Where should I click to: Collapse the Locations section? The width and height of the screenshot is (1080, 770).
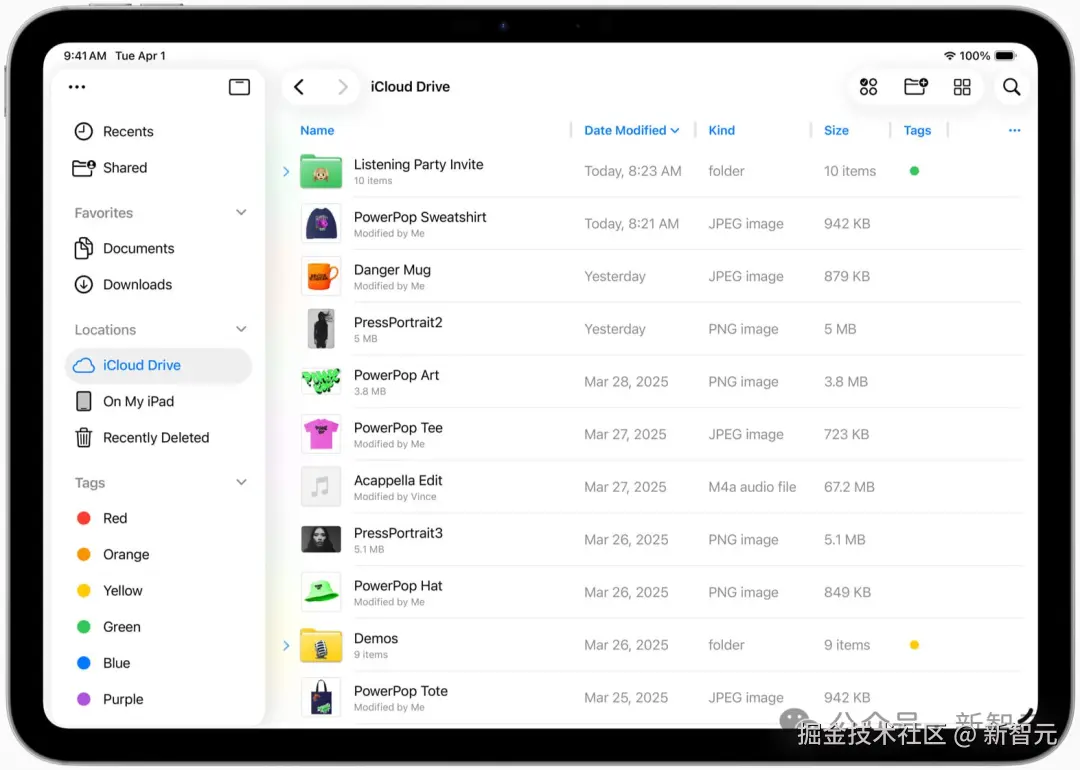point(241,329)
